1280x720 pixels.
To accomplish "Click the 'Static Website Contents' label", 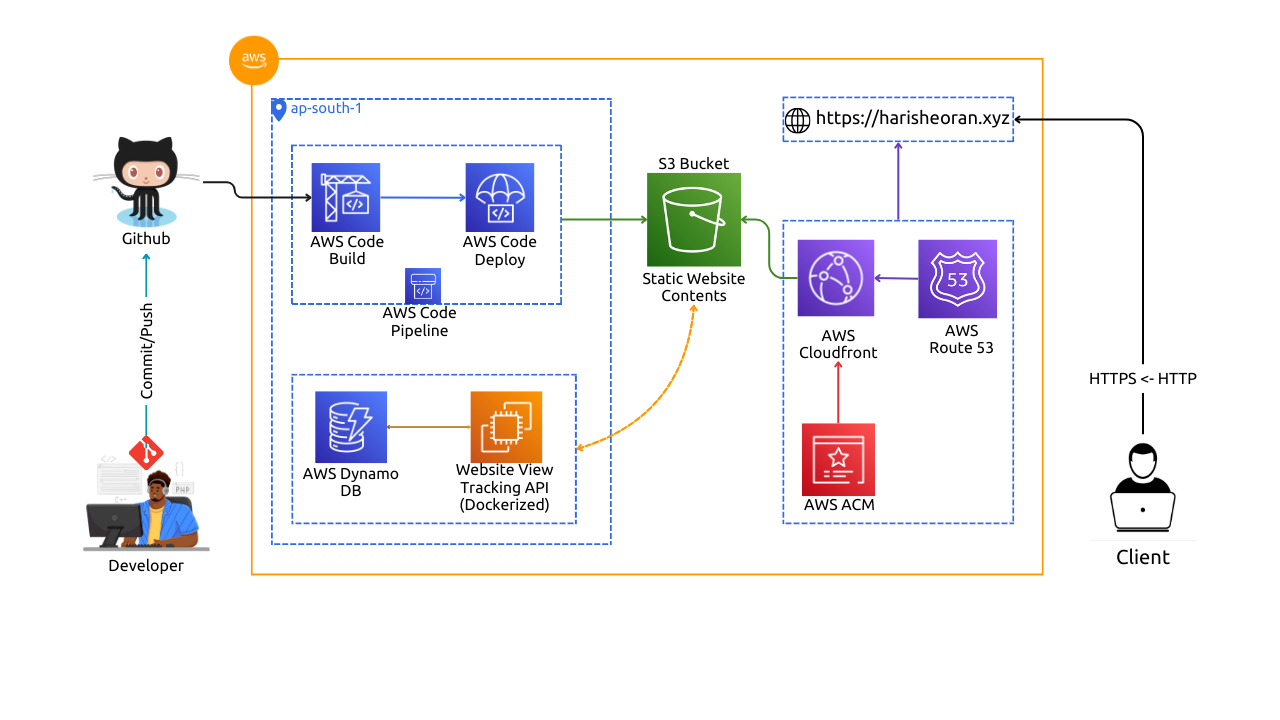I will point(694,287).
